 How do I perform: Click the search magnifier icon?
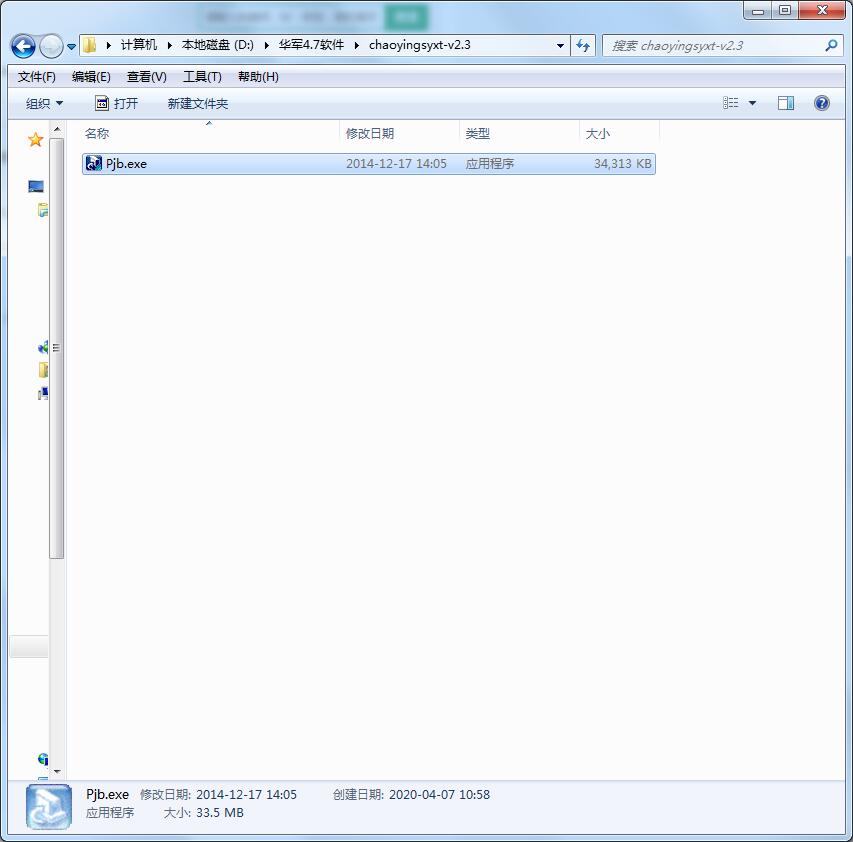pyautogui.click(x=831, y=46)
